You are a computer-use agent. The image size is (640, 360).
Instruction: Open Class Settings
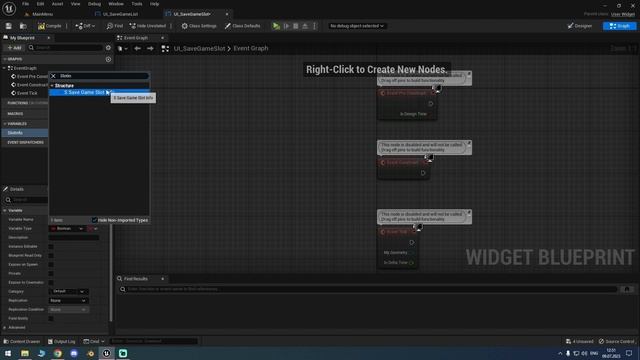point(199,26)
